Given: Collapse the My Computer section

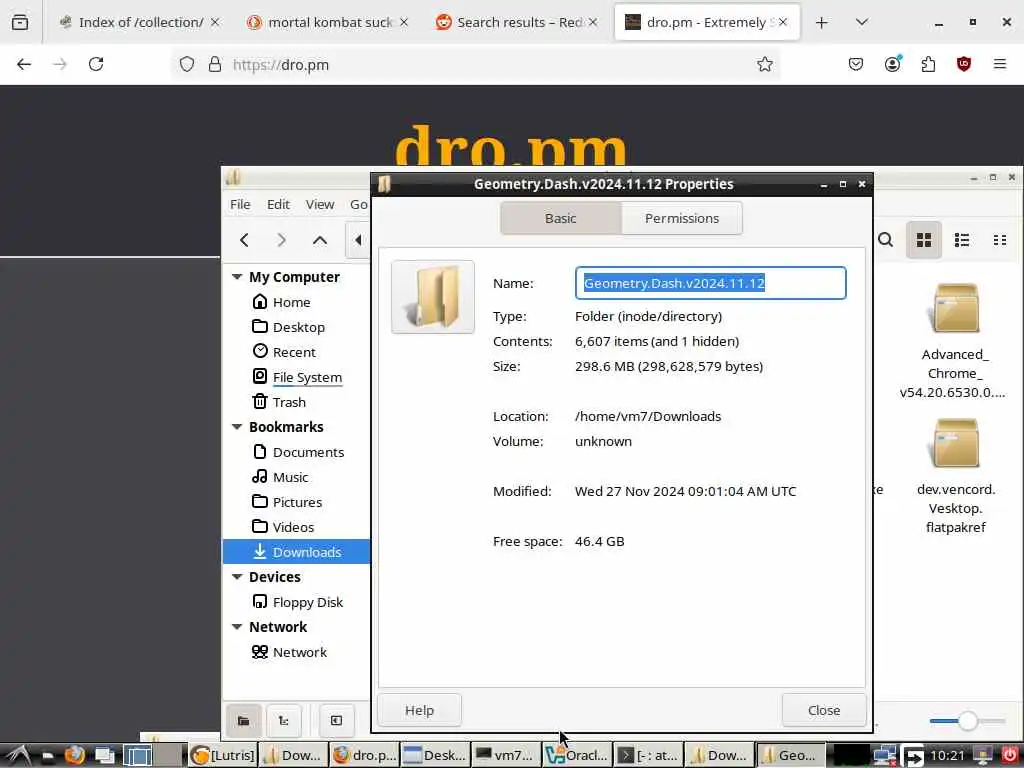Looking at the screenshot, I should pyautogui.click(x=237, y=277).
